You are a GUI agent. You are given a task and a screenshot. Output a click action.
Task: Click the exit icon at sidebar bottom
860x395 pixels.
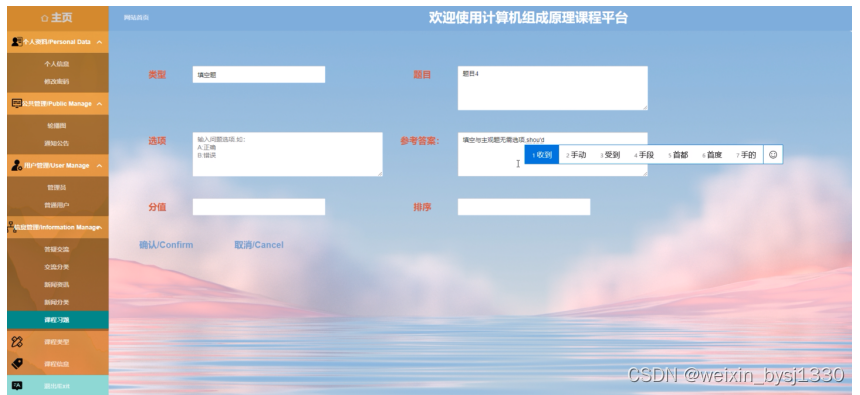[x=16, y=386]
